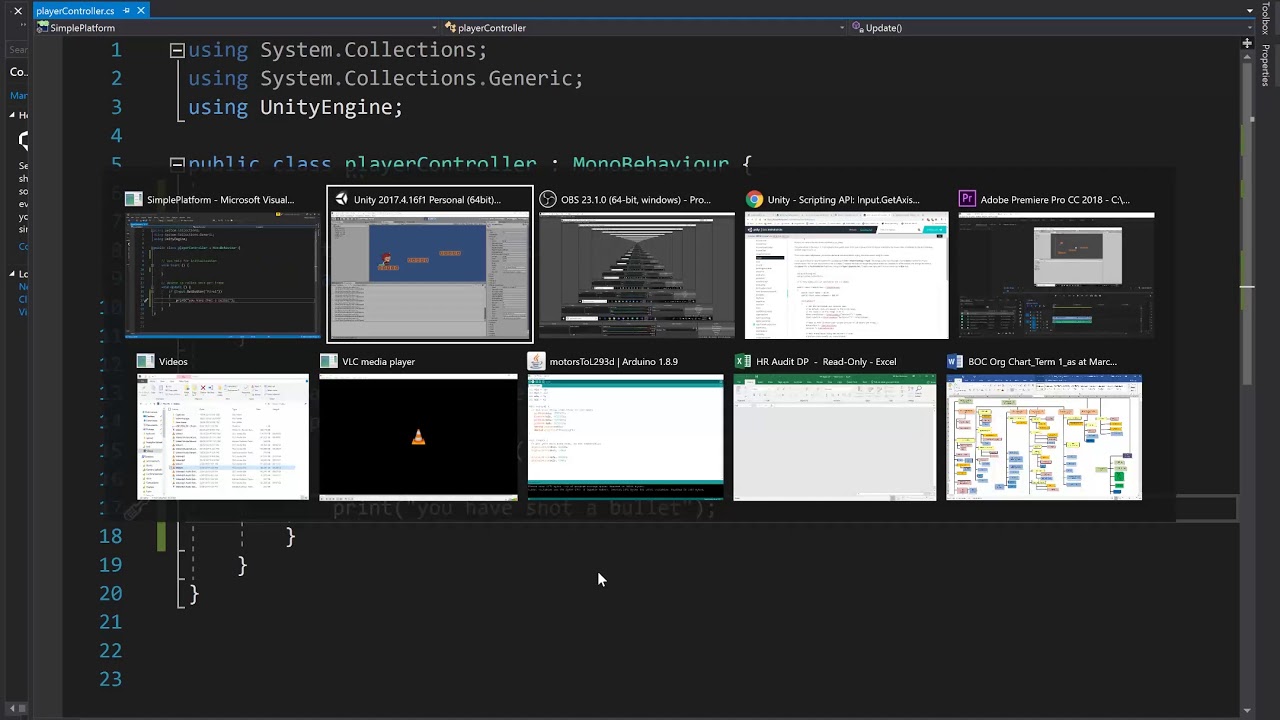Open the BOC Org Chart Word window thumbnail
The image size is (1280, 720).
[1044, 437]
